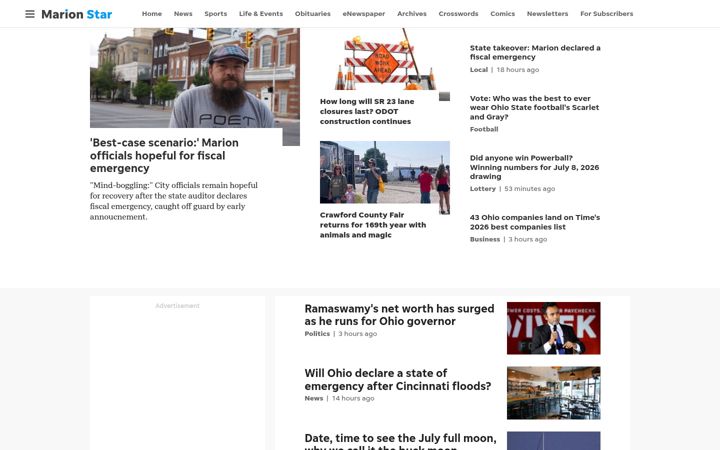Click the '18 hours ago' timestamp
The image size is (720, 450).
point(518,70)
